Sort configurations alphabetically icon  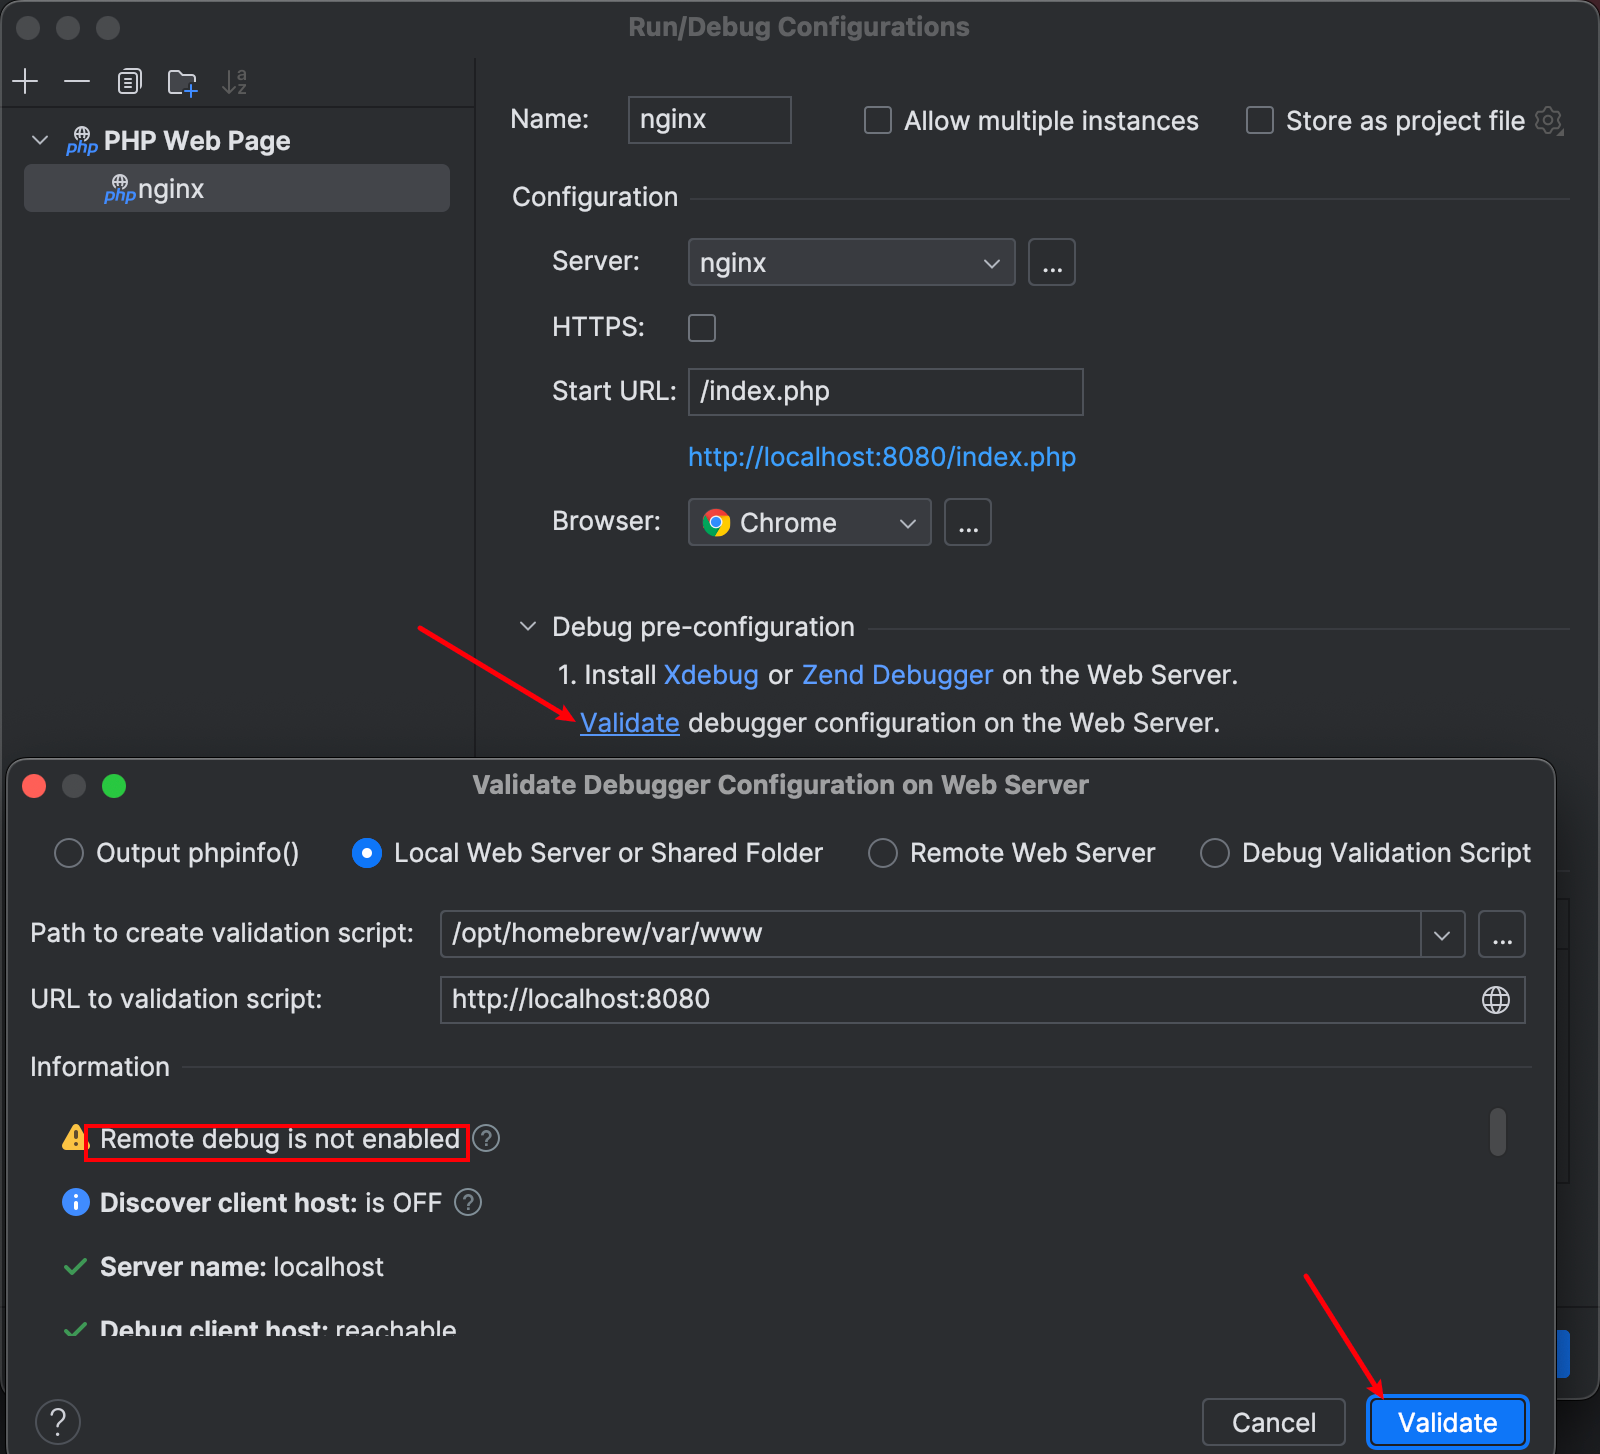tap(235, 81)
